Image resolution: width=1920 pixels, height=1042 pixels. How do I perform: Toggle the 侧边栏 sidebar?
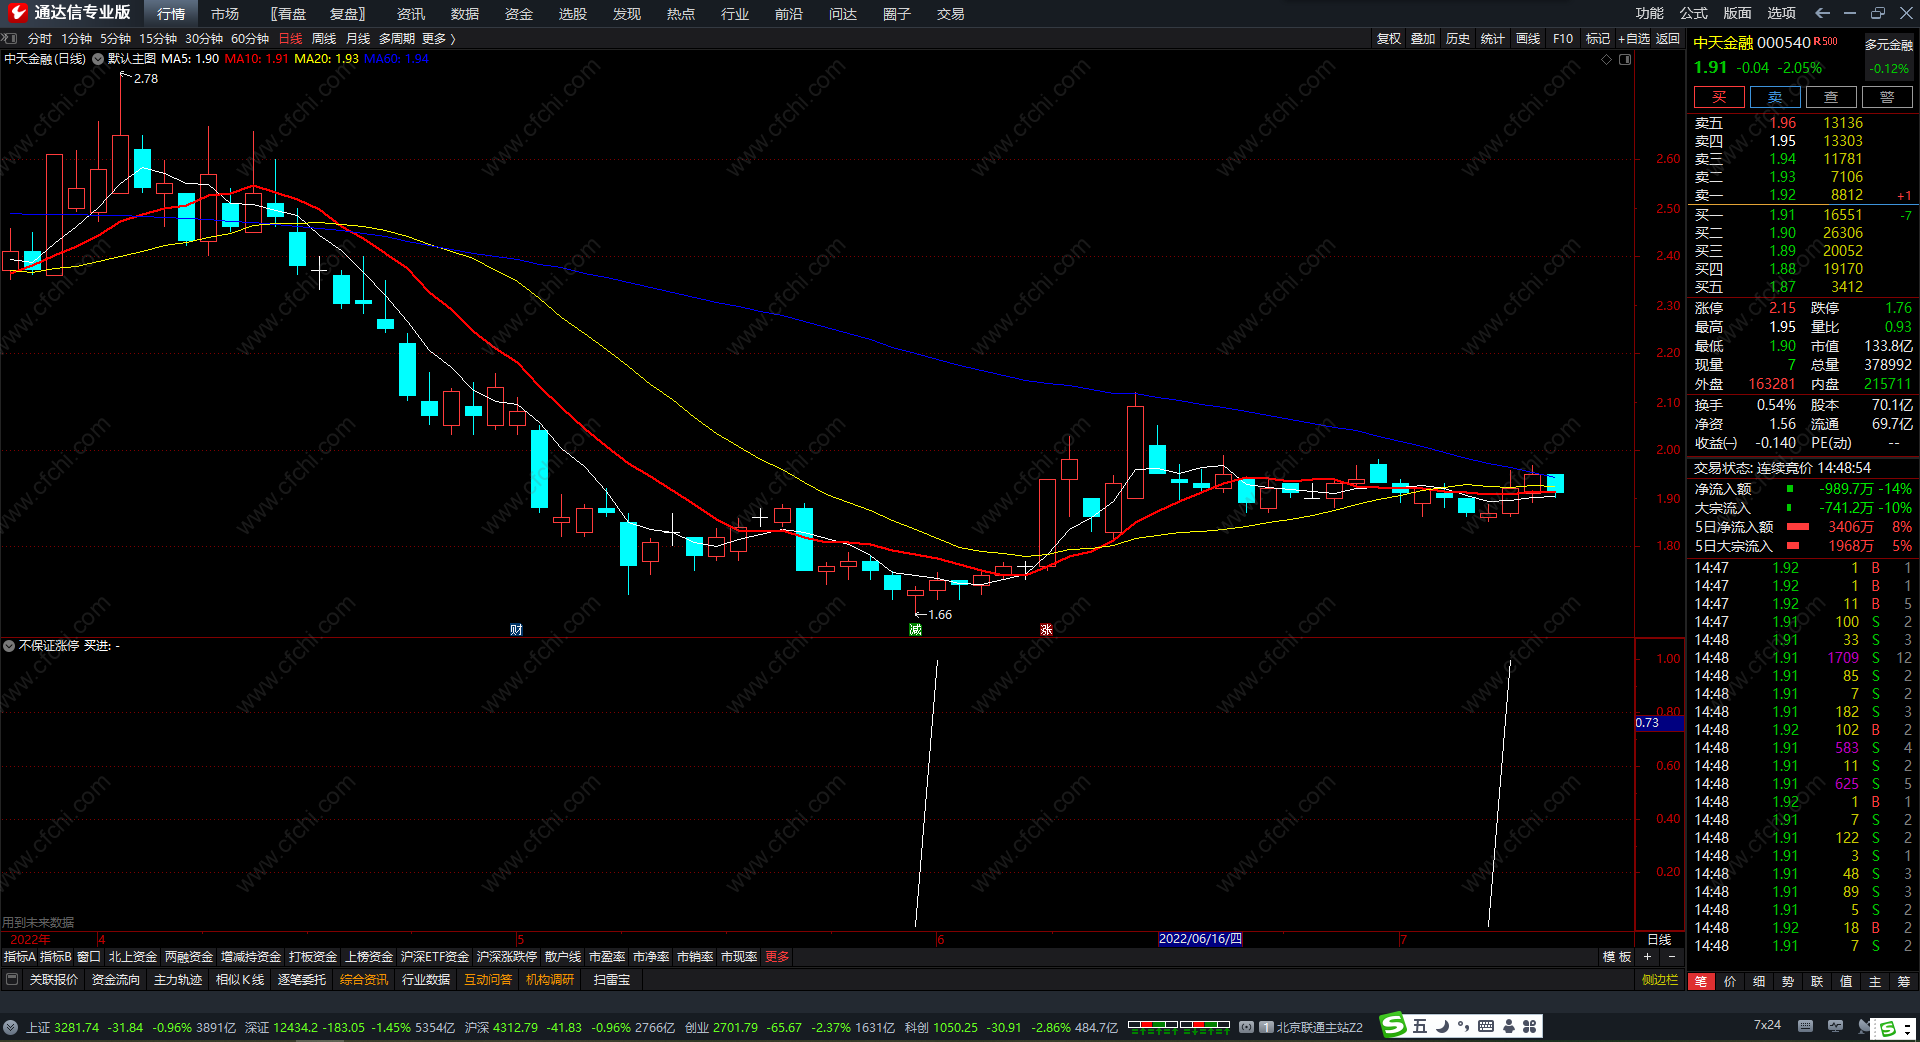[1660, 980]
